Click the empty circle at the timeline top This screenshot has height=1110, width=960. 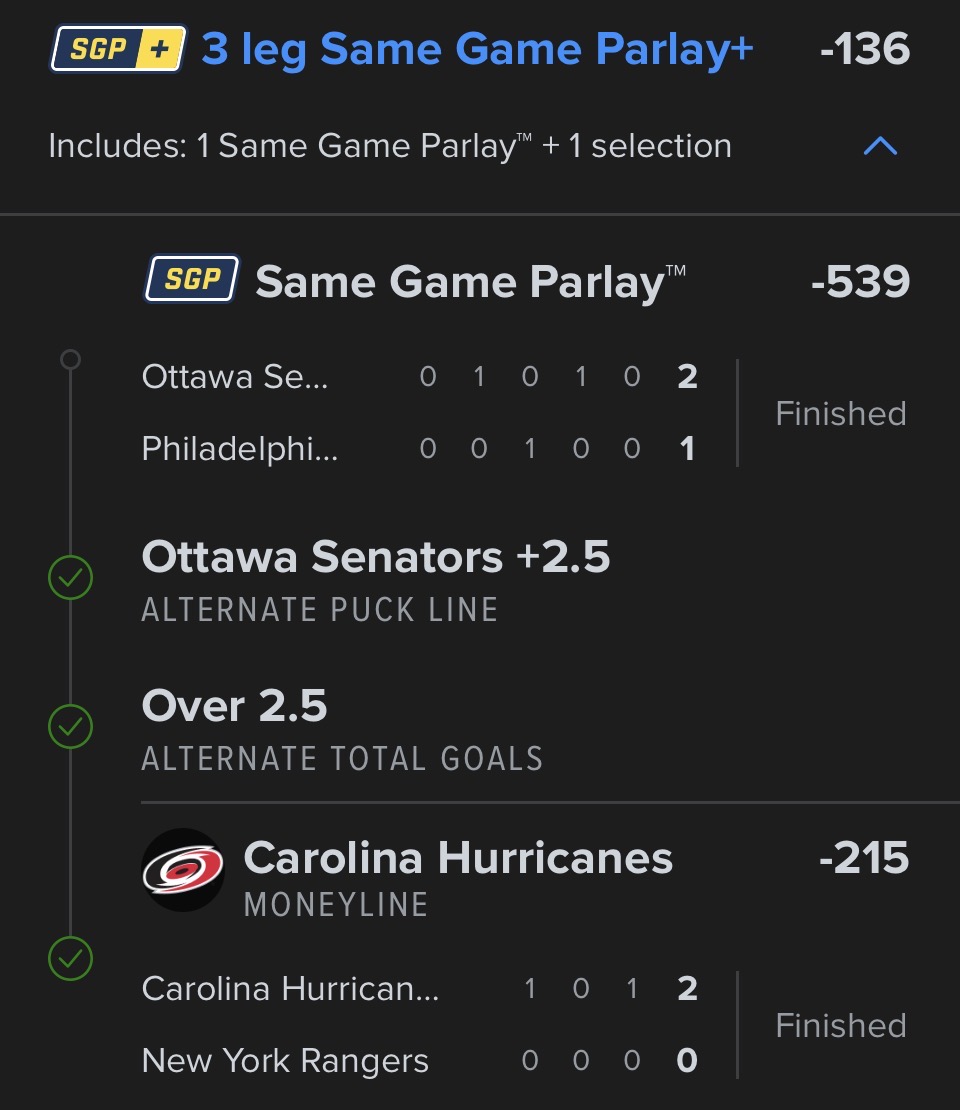(x=70, y=359)
